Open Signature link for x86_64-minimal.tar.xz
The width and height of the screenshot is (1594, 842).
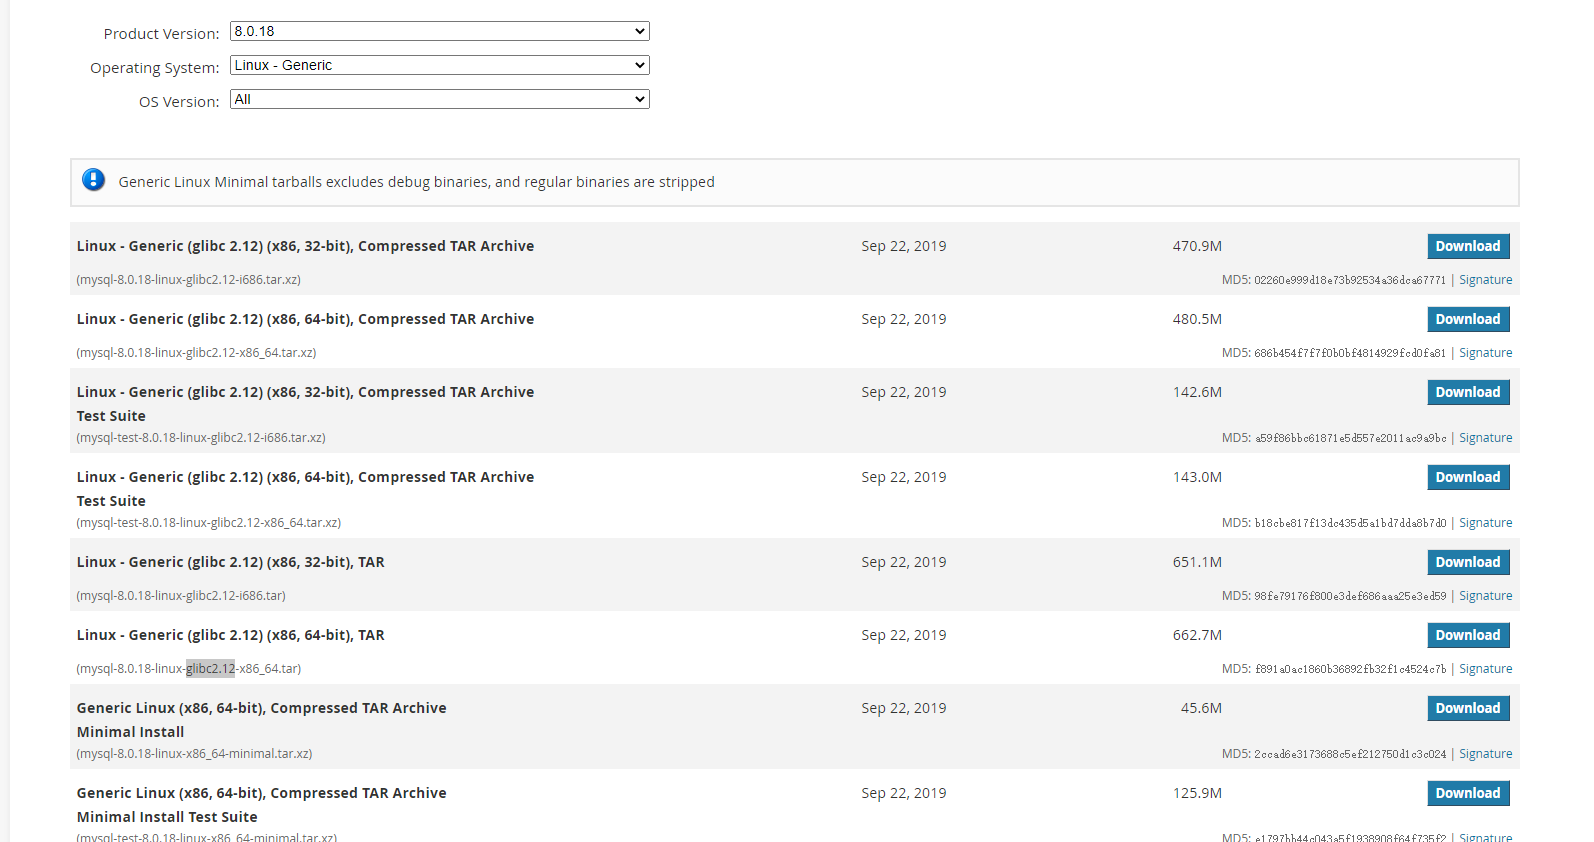[x=1485, y=754]
